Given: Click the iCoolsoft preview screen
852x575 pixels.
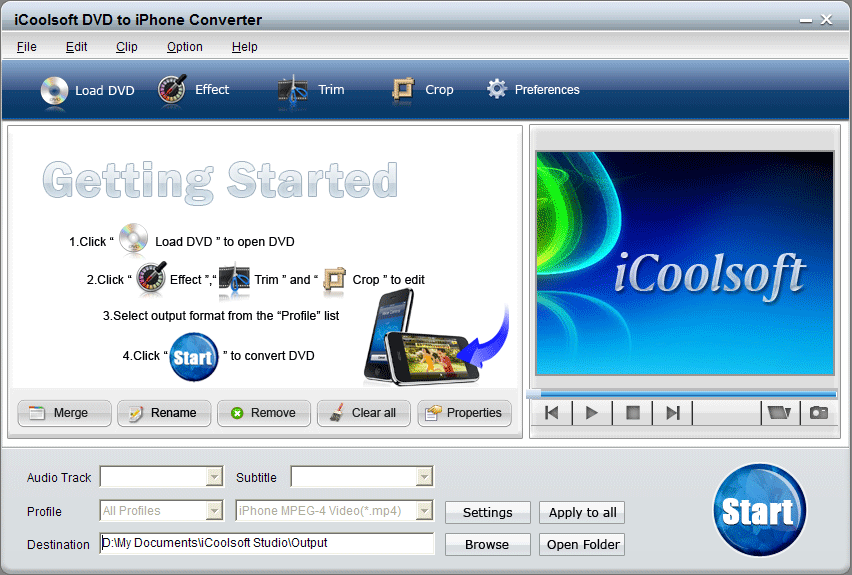Looking at the screenshot, I should pyautogui.click(x=685, y=263).
